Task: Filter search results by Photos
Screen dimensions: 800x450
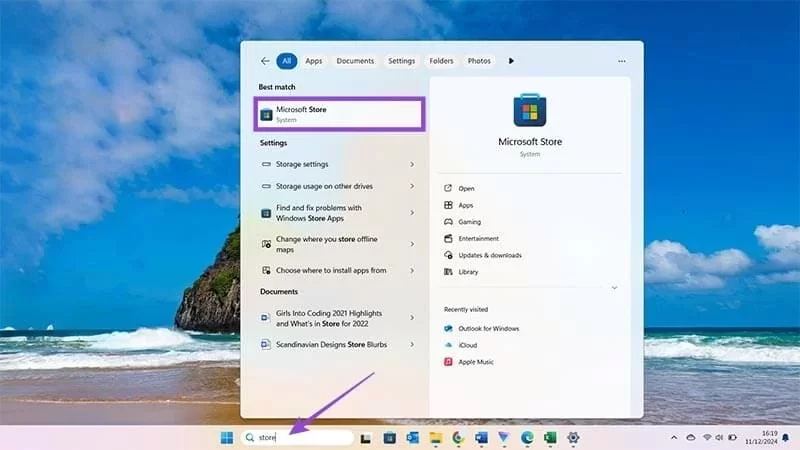Action: click(x=479, y=61)
